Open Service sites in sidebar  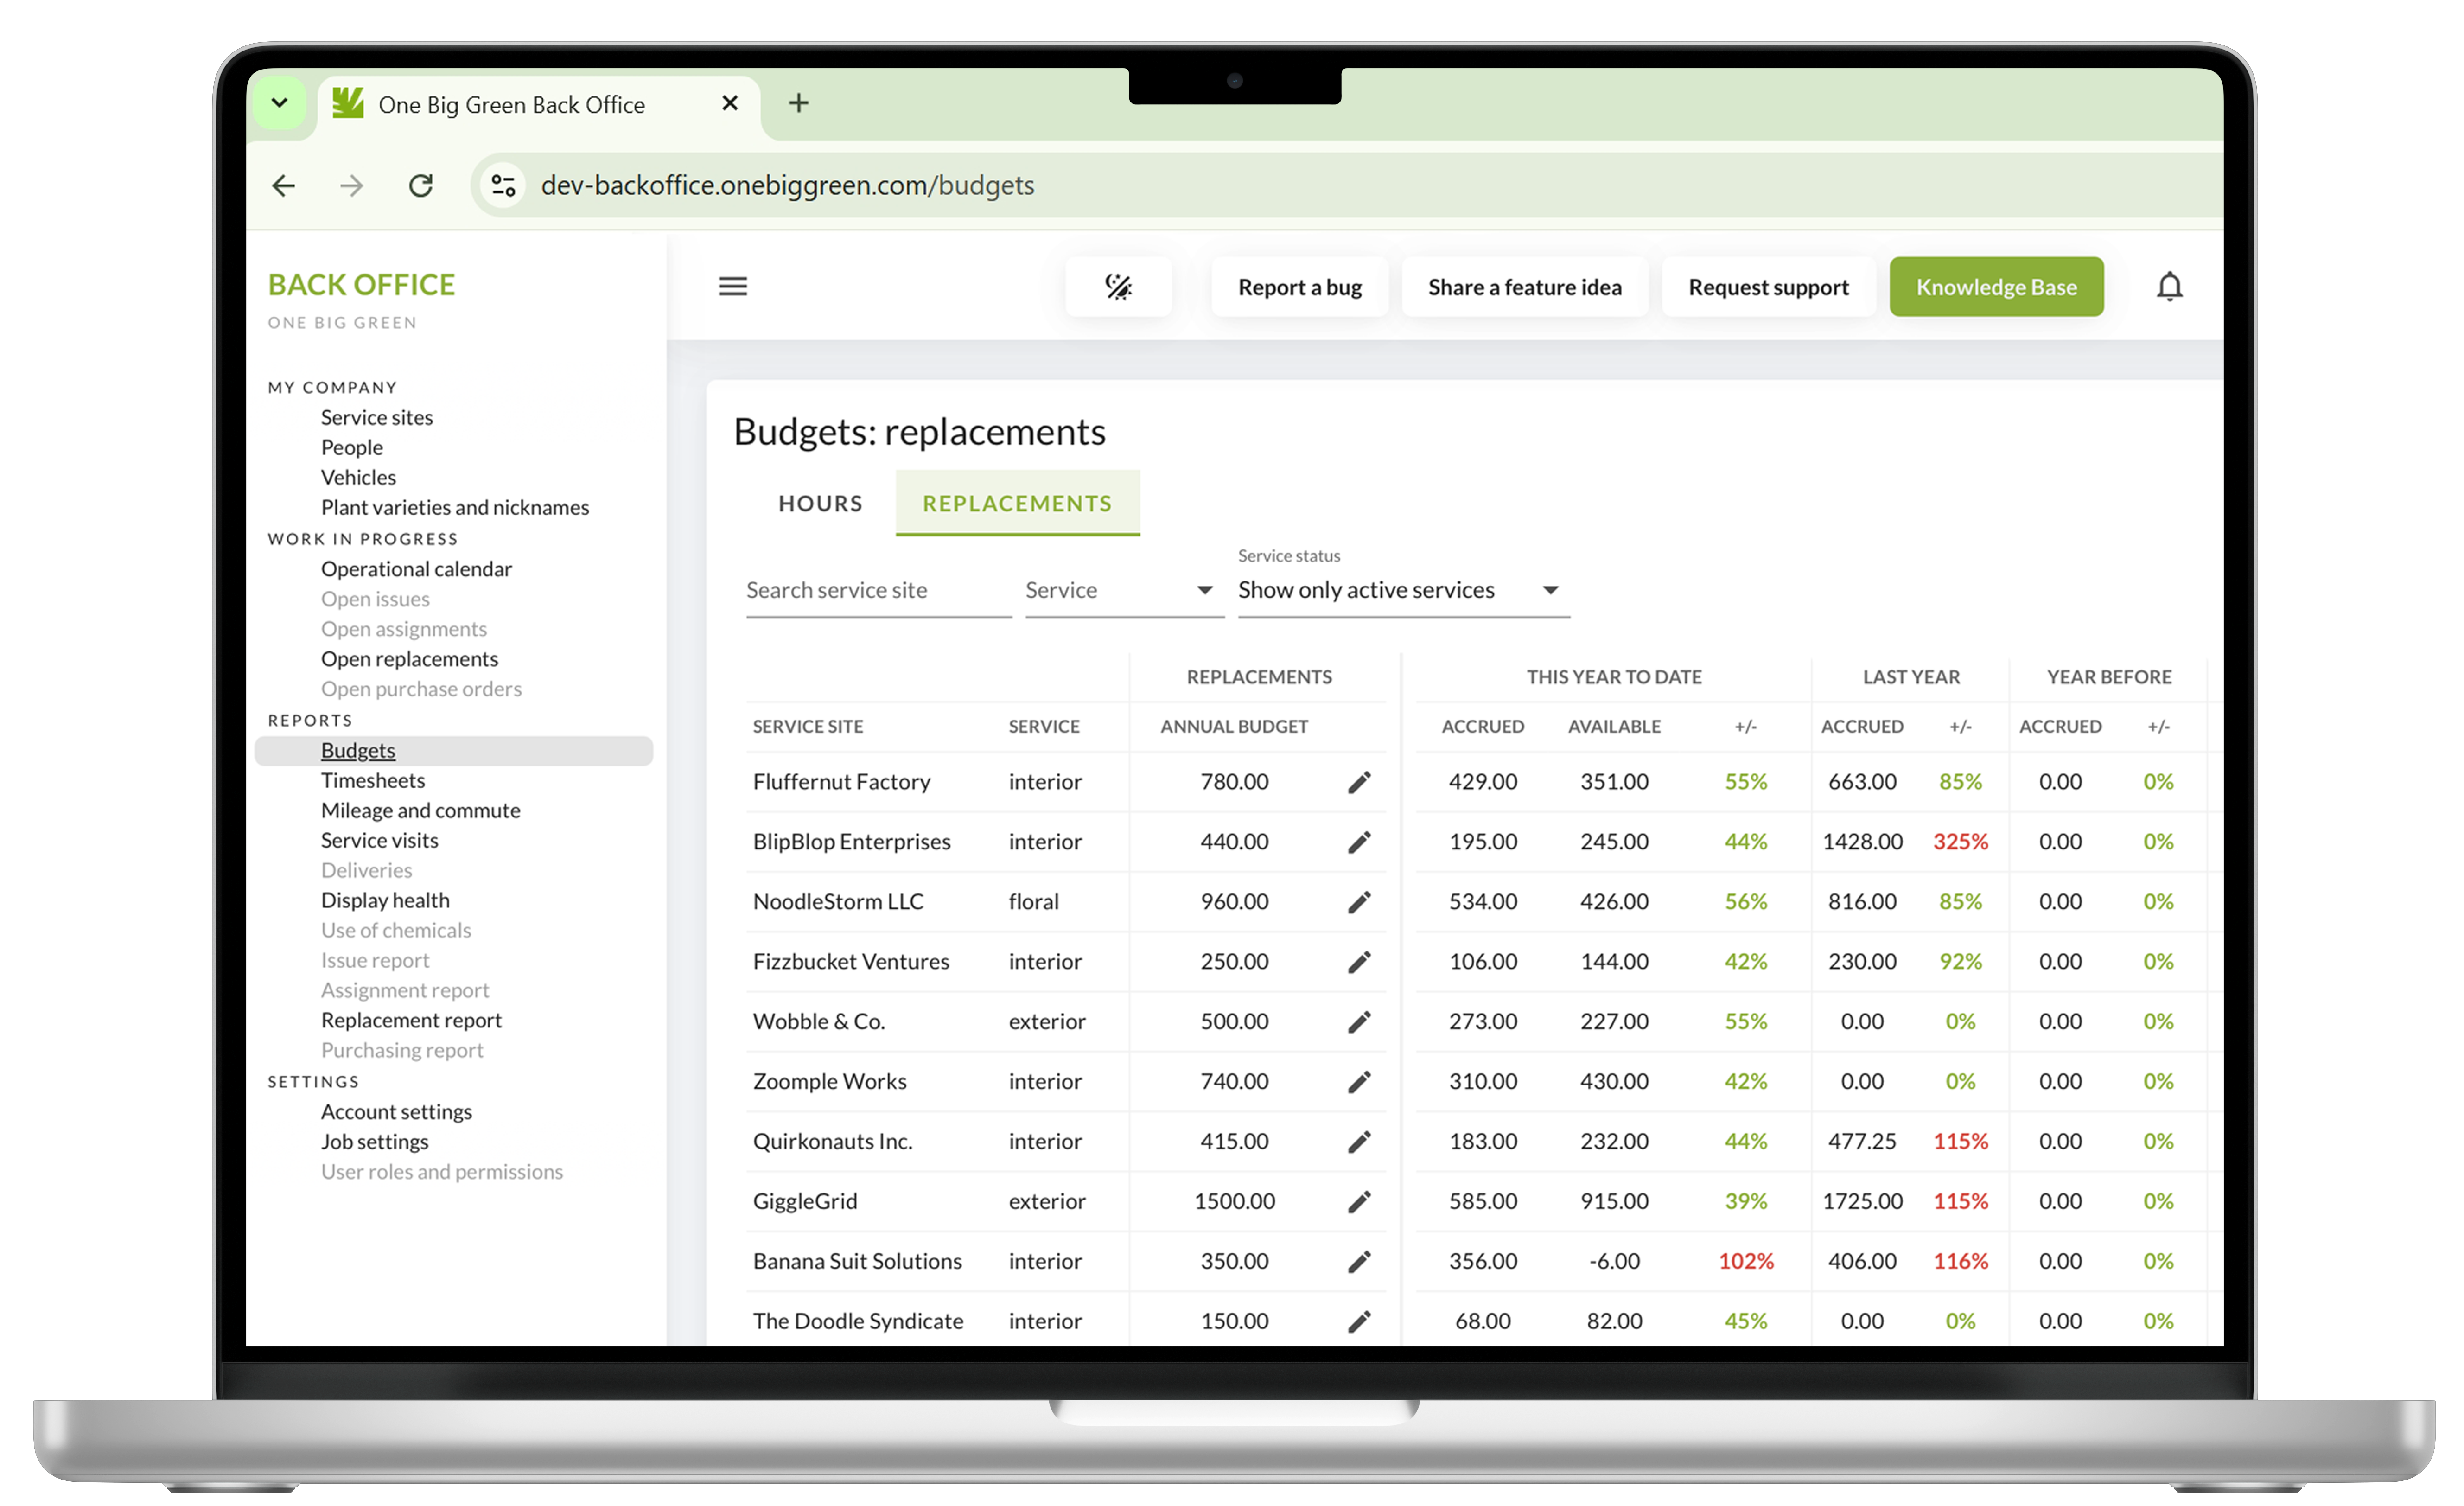tap(376, 418)
